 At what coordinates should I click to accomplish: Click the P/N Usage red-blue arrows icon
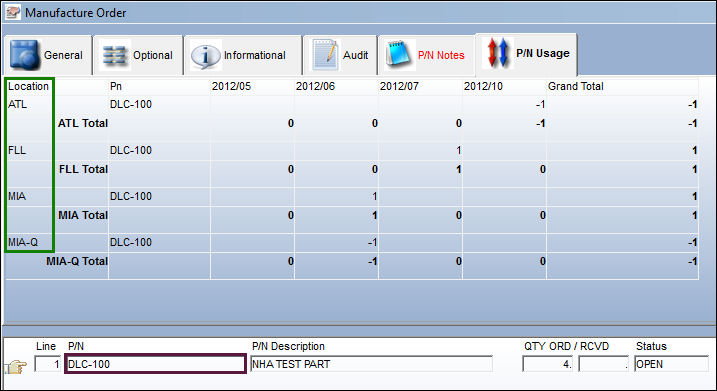click(498, 53)
